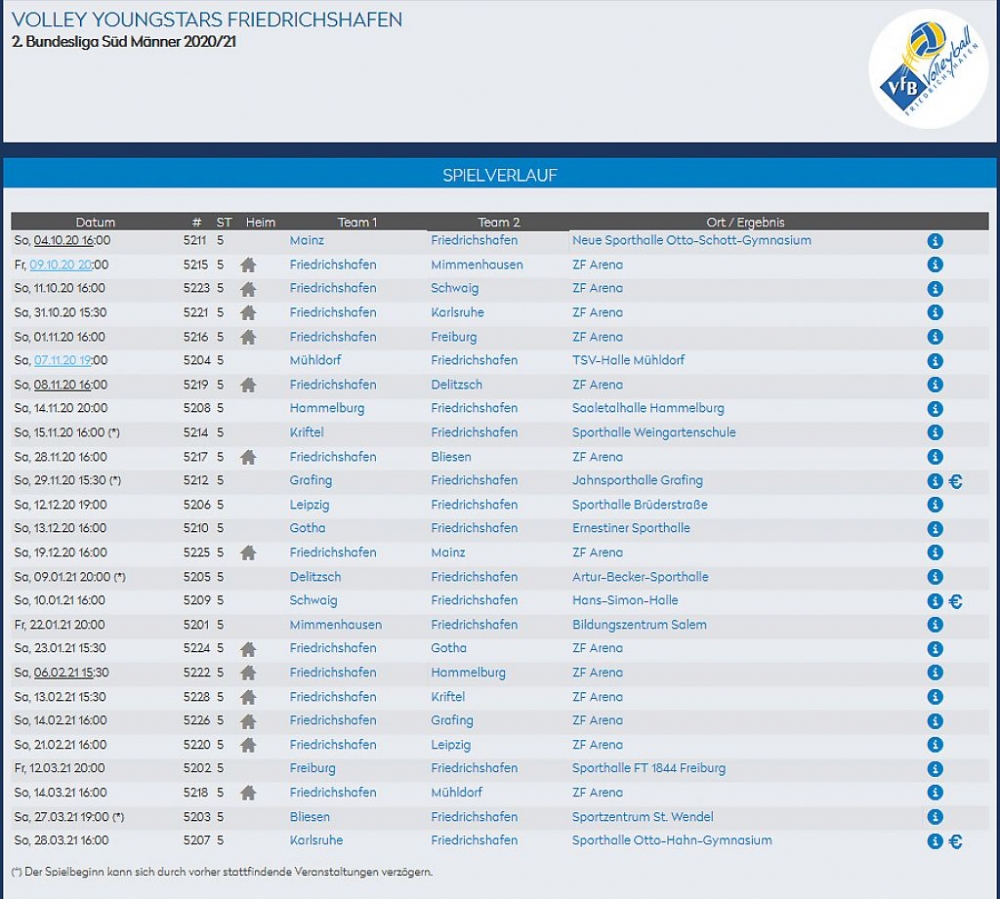Open the info icon for match 5207 in Karlsruhe
This screenshot has width=1000, height=899.
935,841
